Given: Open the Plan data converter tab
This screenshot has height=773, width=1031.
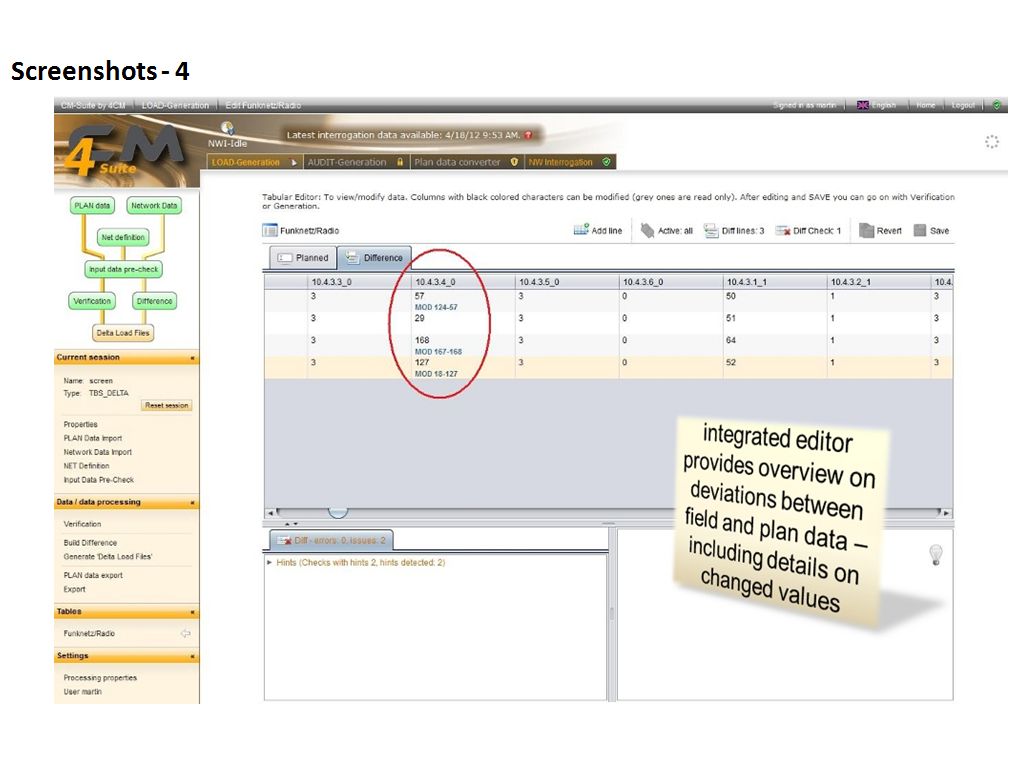Looking at the screenshot, I should [466, 162].
